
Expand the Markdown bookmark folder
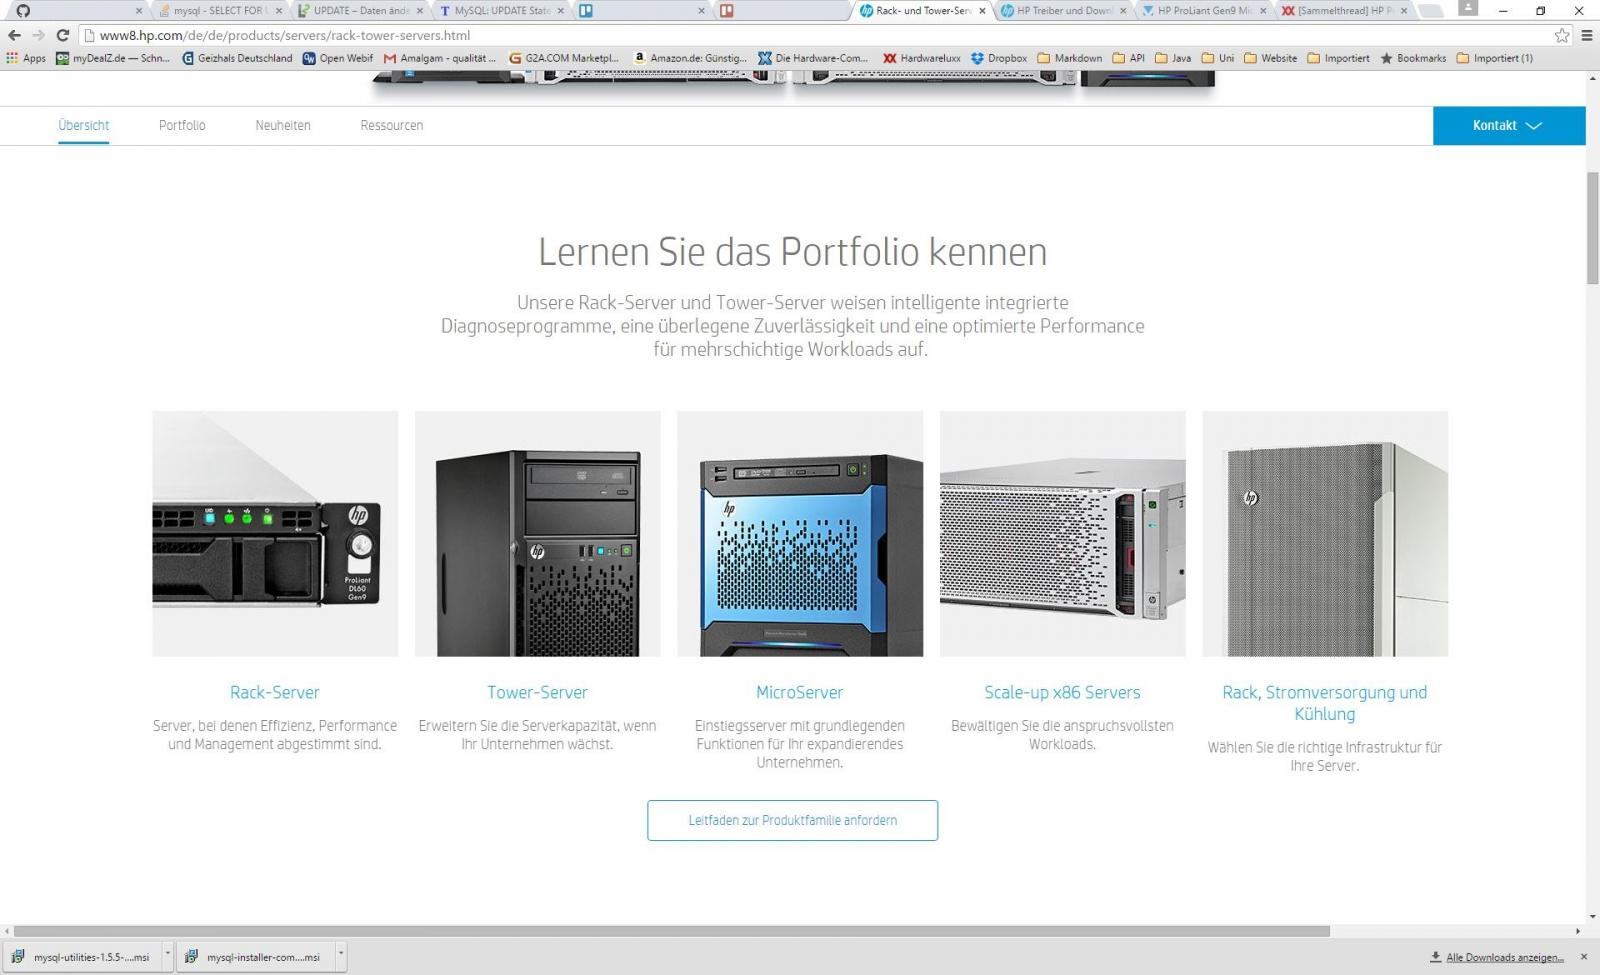tap(1069, 58)
